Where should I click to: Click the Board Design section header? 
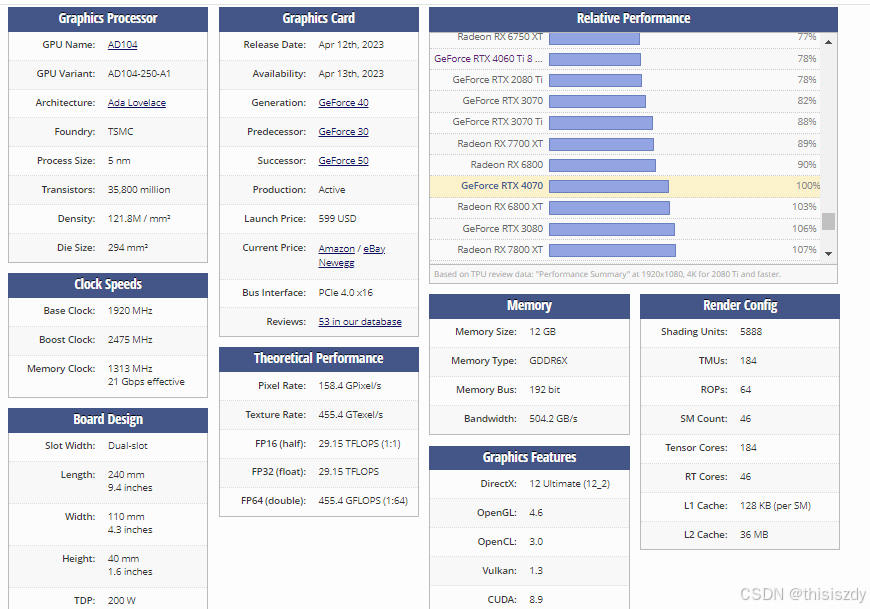(x=108, y=420)
